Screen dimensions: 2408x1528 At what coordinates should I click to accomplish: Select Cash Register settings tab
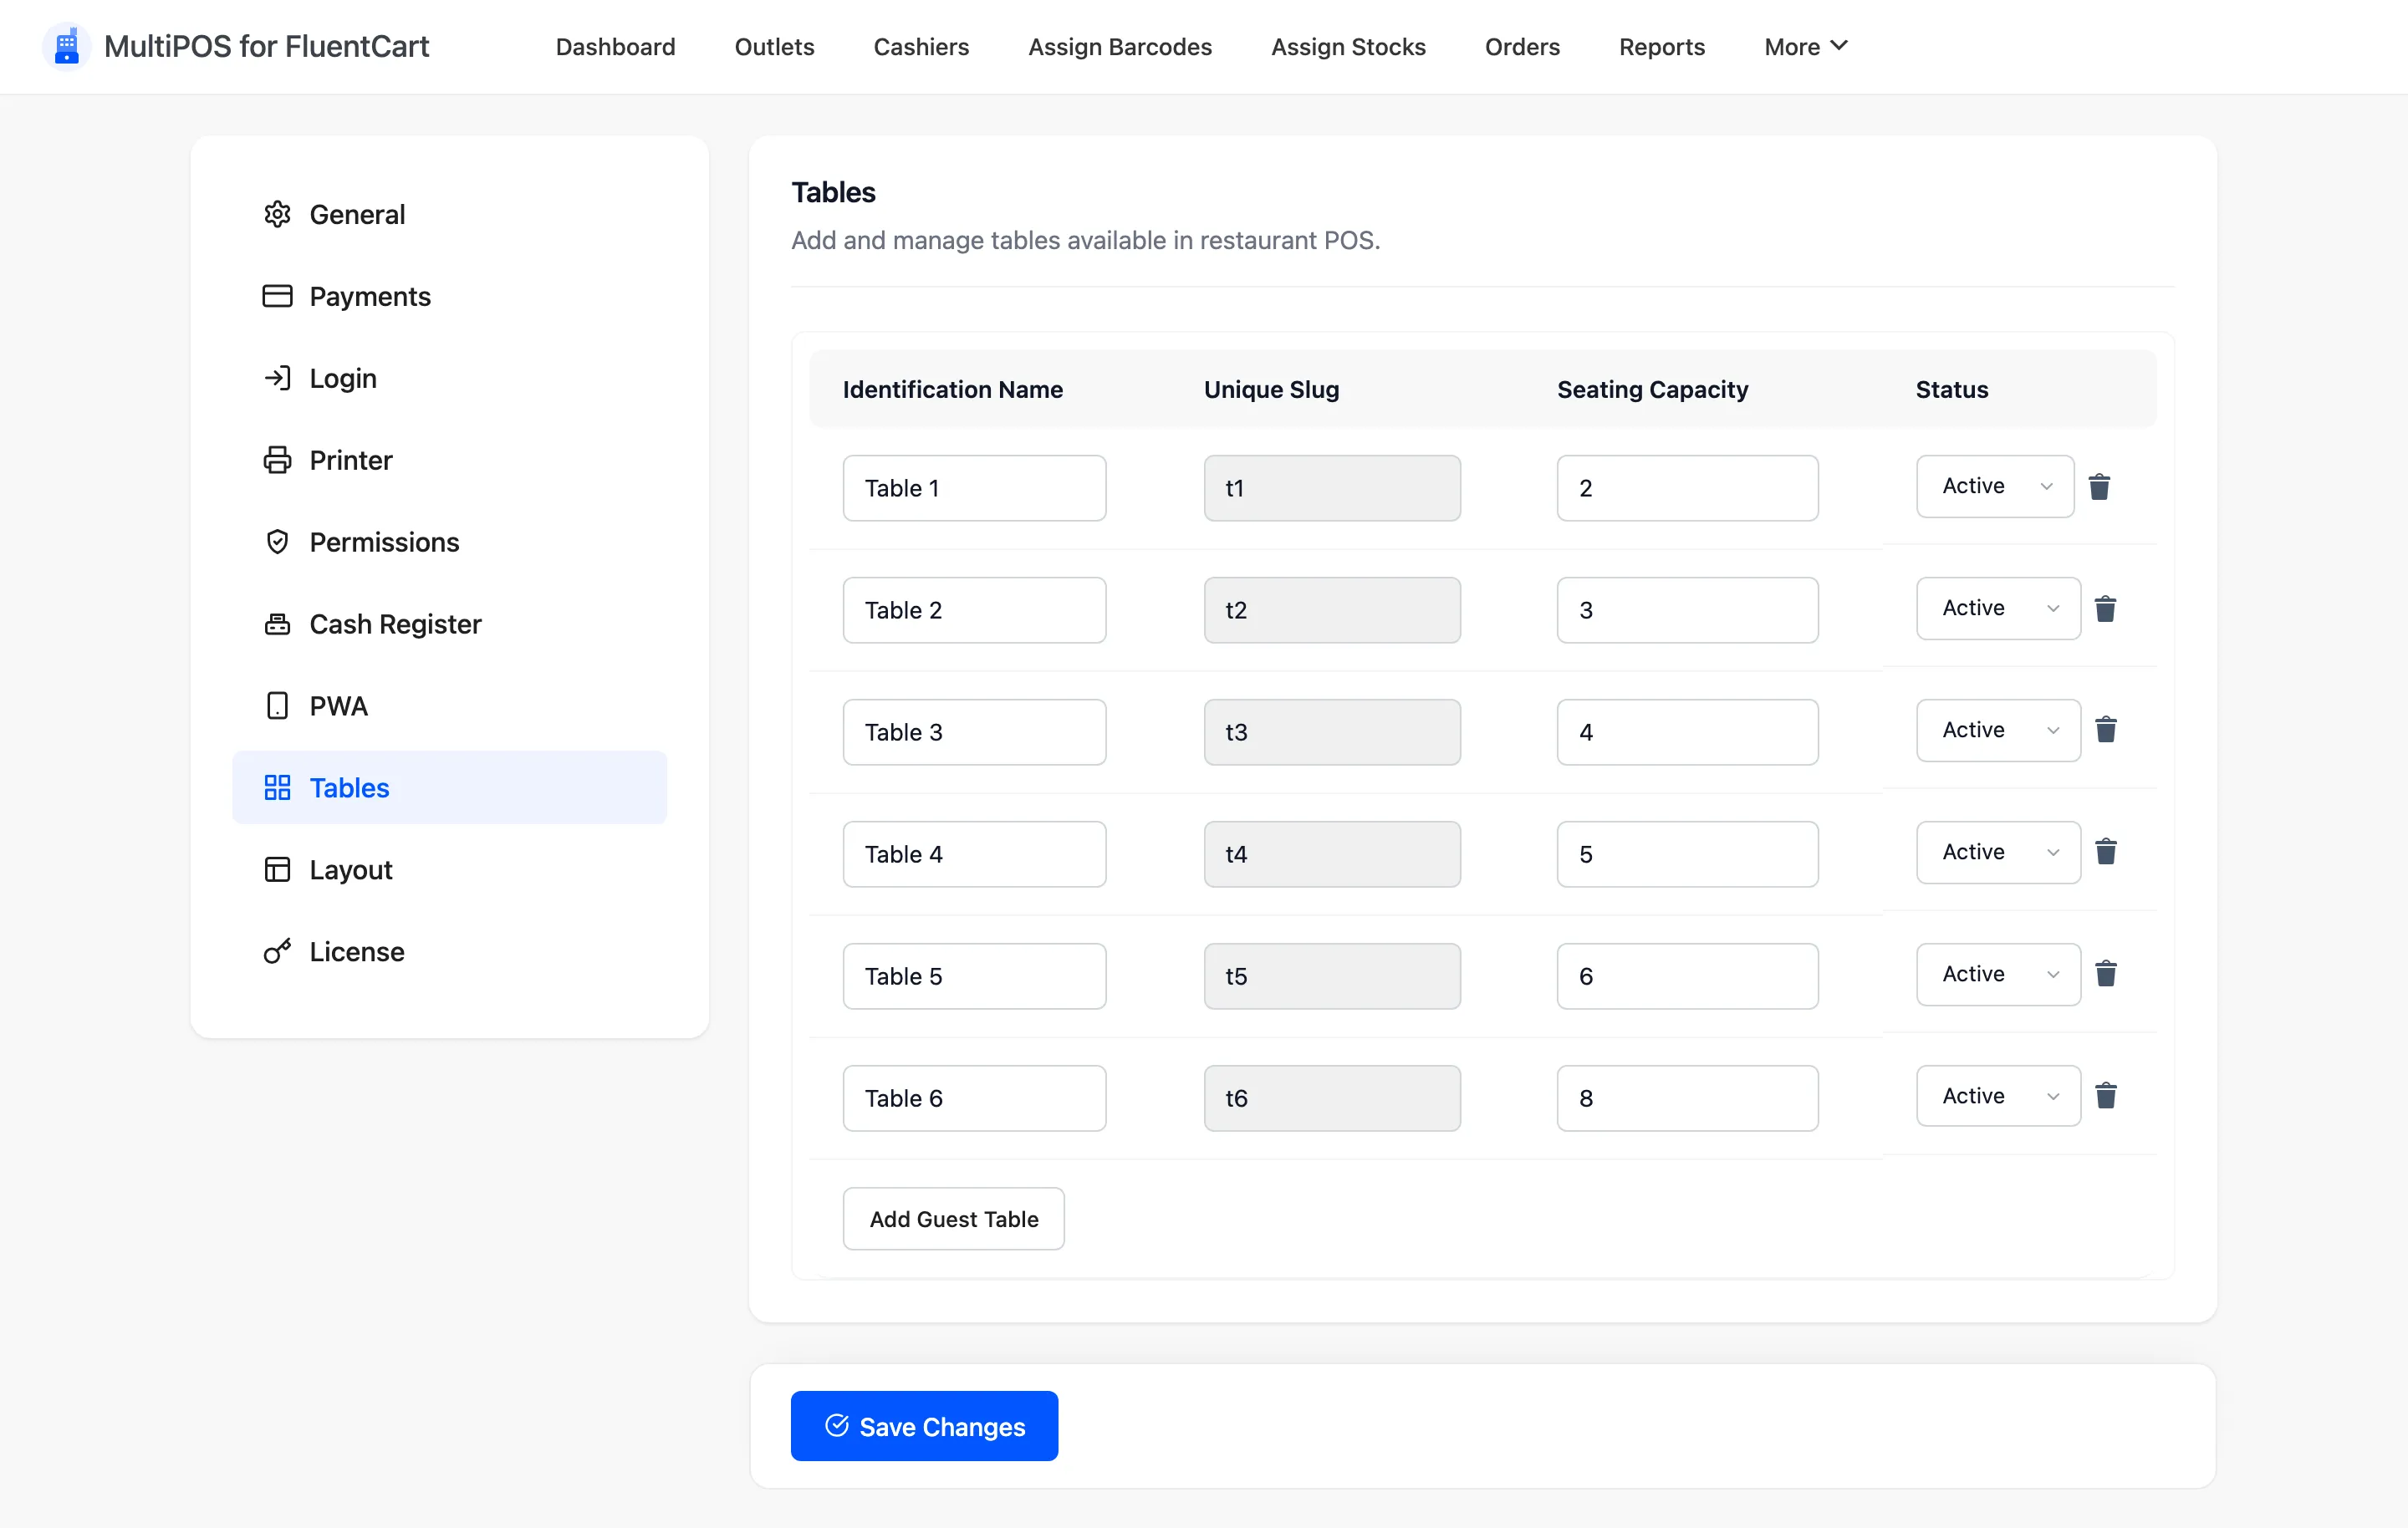coord(449,624)
